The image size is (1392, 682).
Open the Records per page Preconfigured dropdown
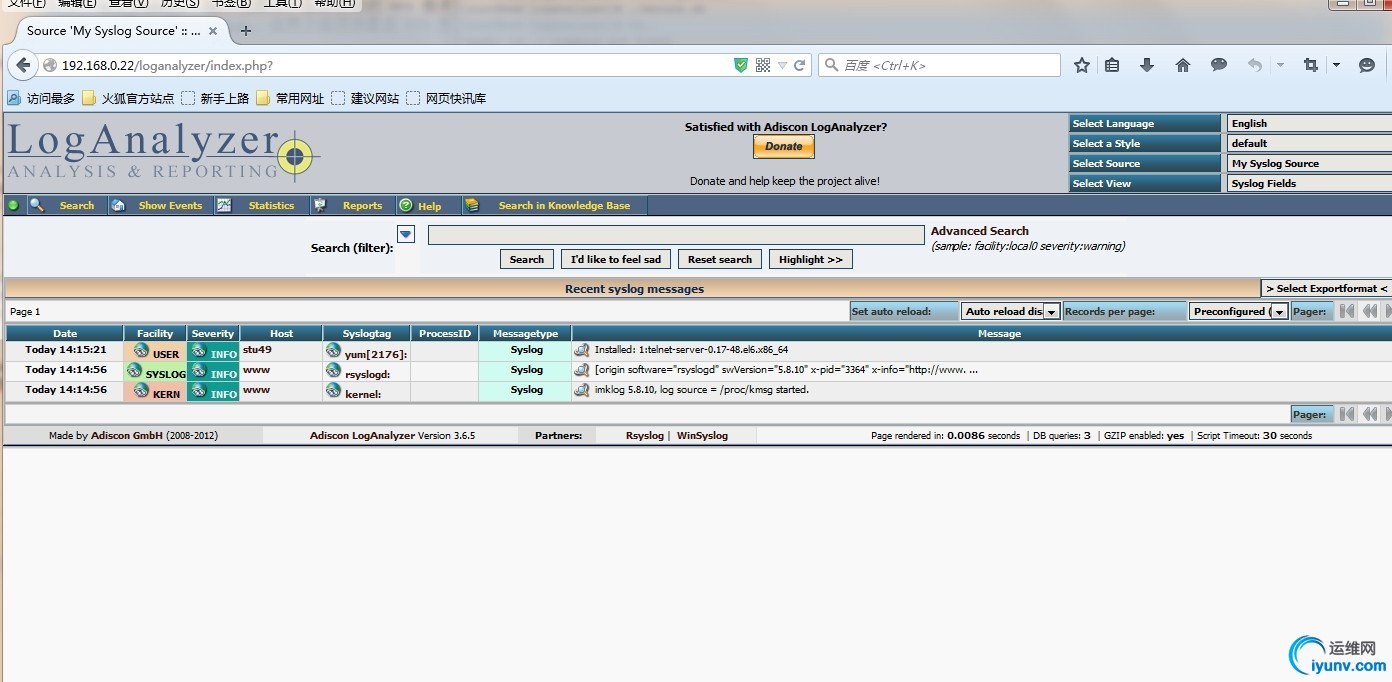click(1238, 311)
